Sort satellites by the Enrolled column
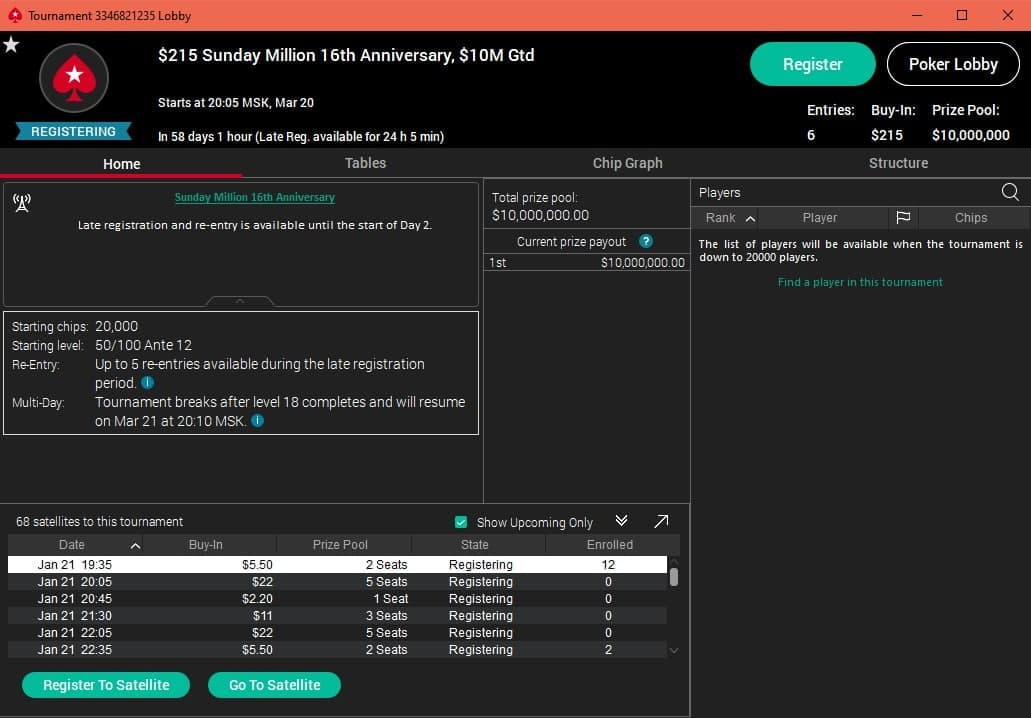 pos(612,544)
